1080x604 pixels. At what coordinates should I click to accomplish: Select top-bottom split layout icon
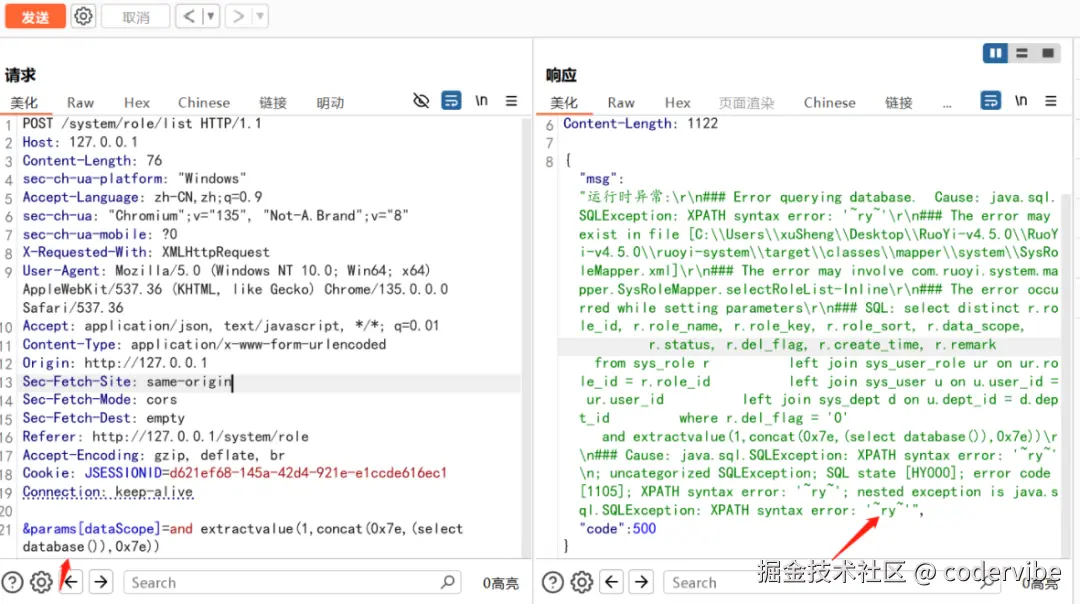pyautogui.click(x=1021, y=53)
